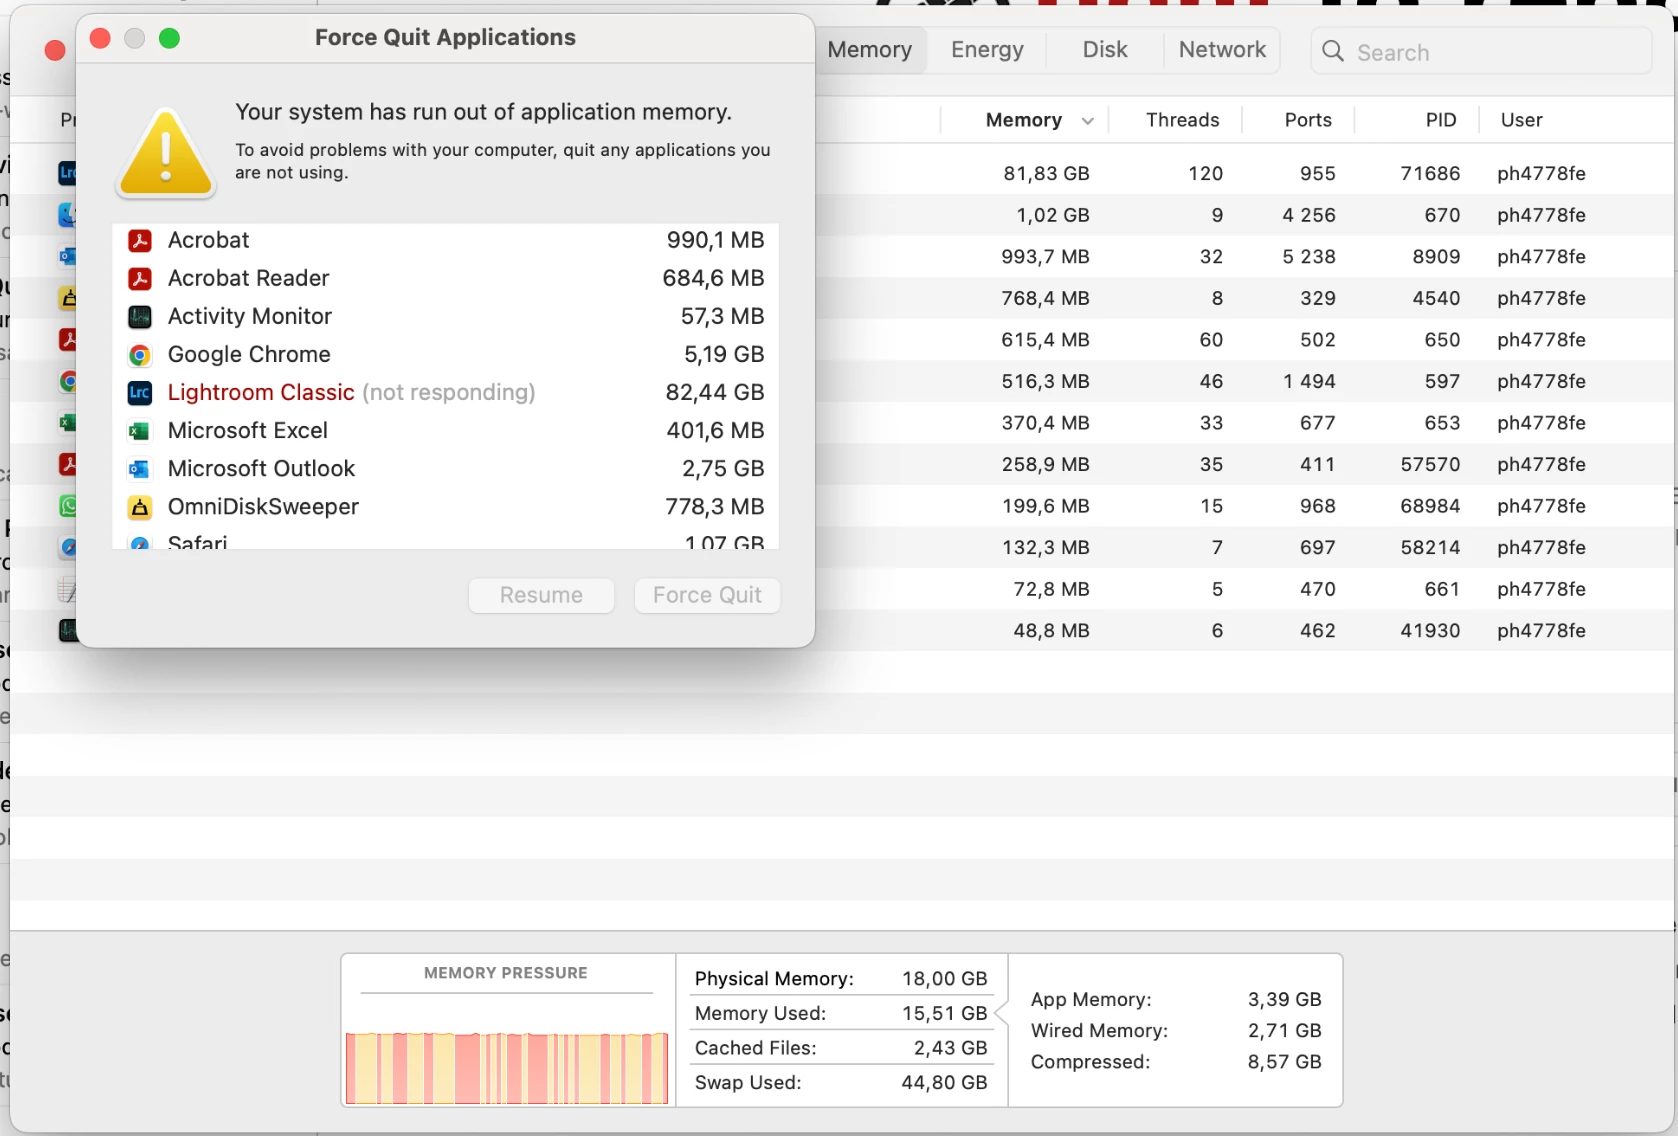
Task: Select OmniDiskSweeper in the list
Action: point(263,507)
